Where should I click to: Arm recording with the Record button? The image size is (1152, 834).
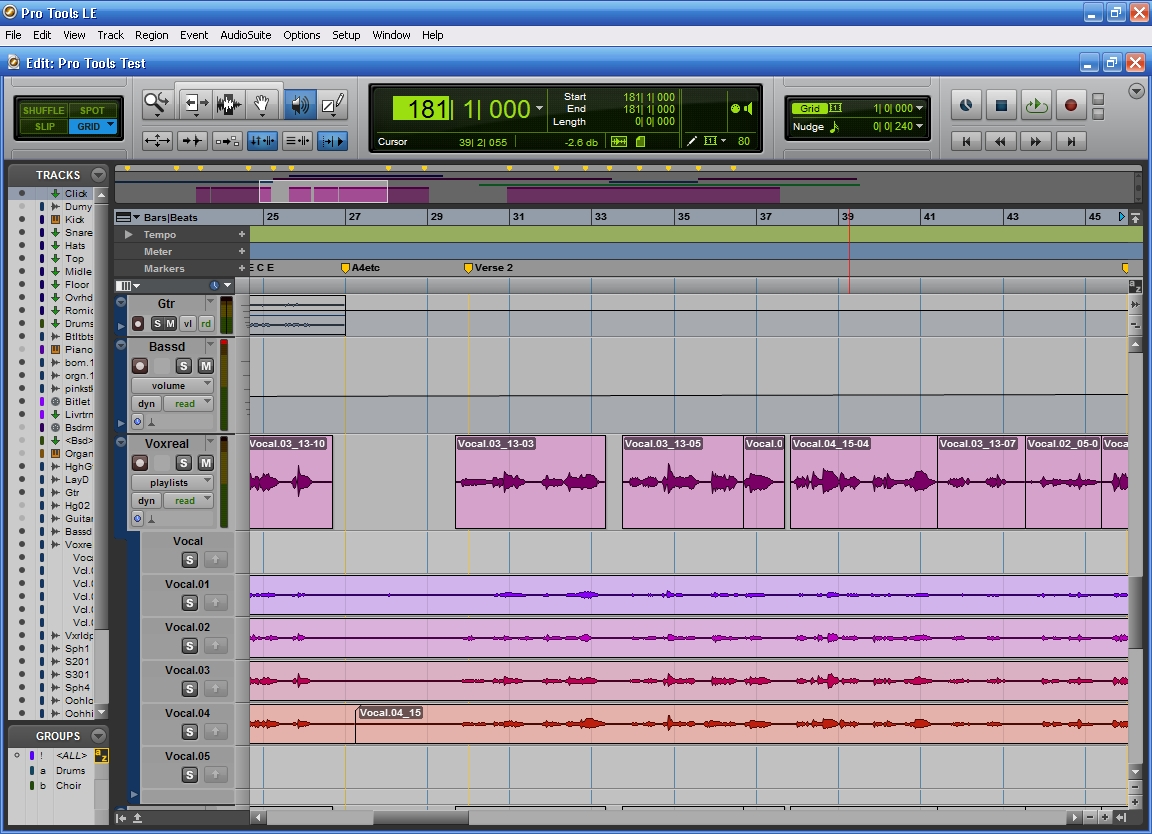[1071, 105]
